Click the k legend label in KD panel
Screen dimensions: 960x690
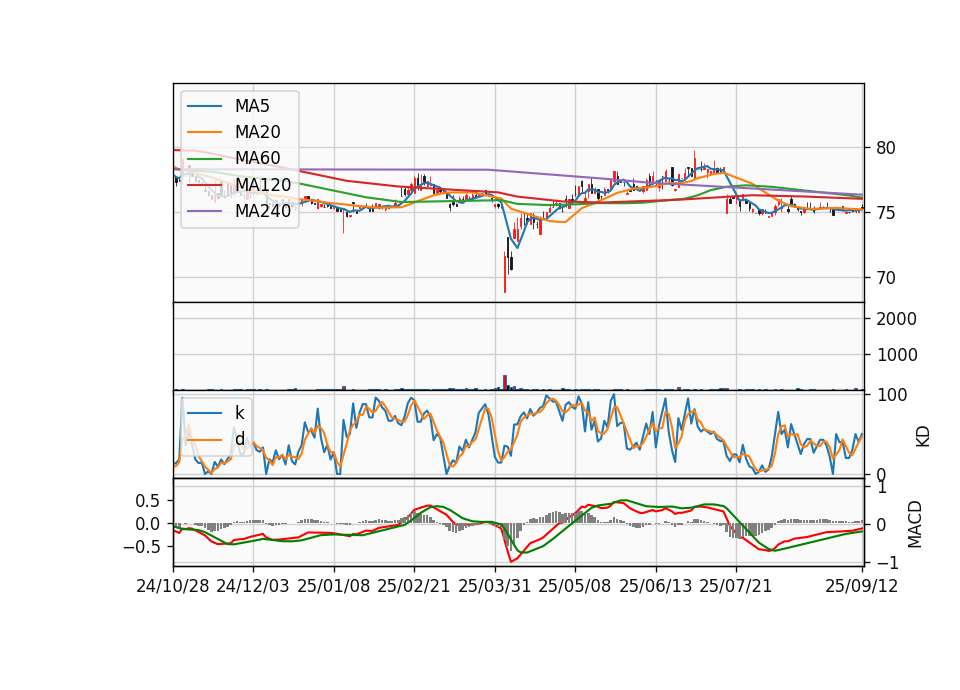(x=239, y=413)
